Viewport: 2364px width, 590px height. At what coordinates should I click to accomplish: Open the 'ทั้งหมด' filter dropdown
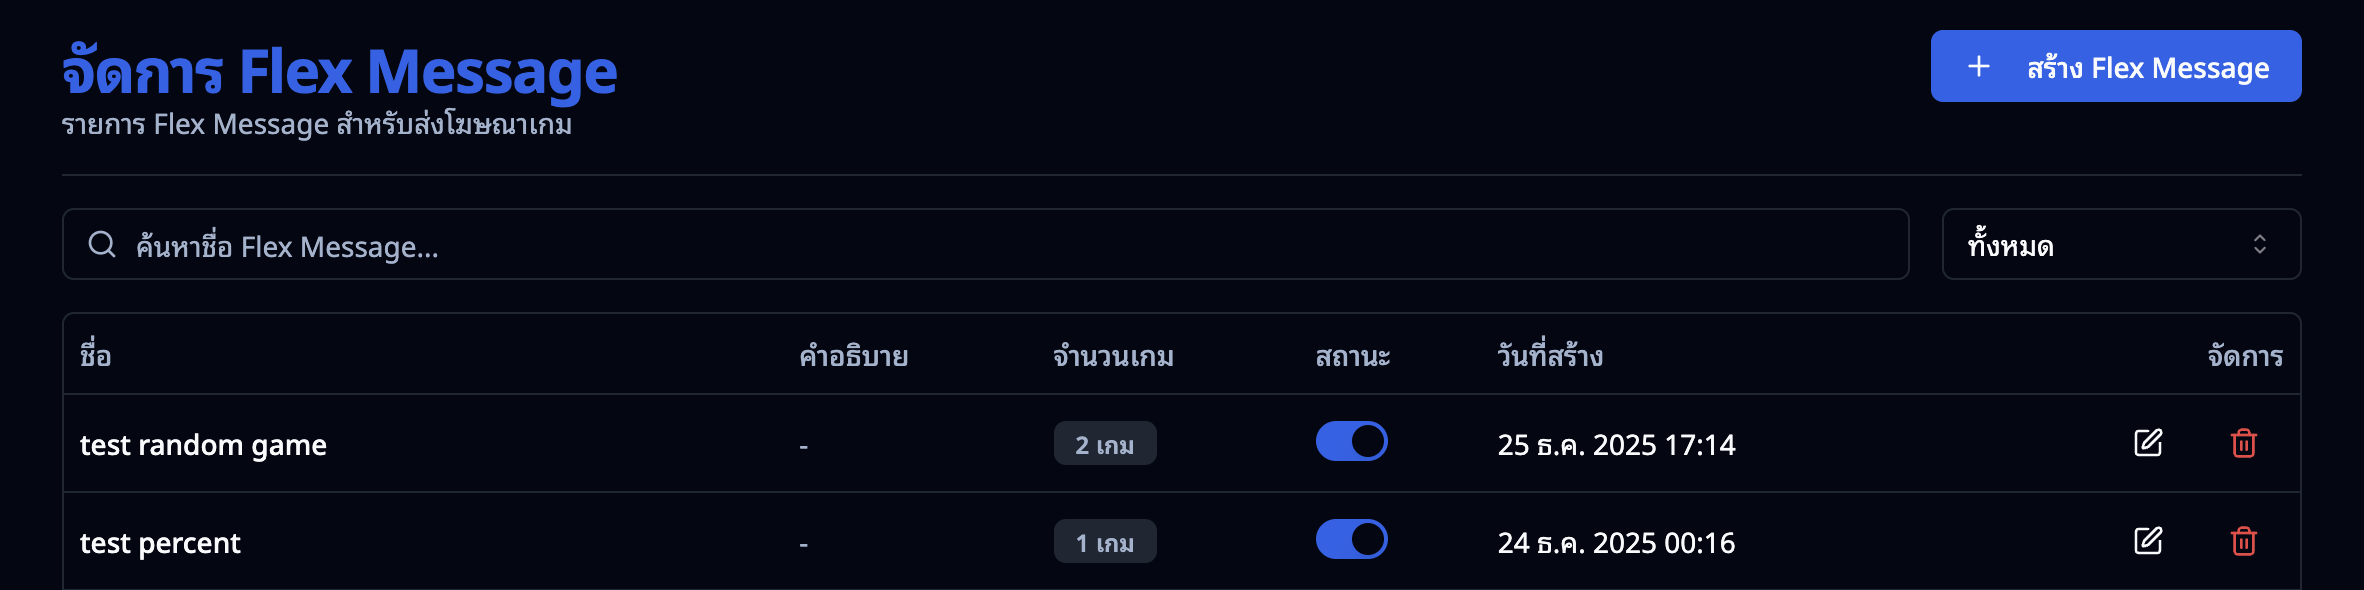[2120, 244]
